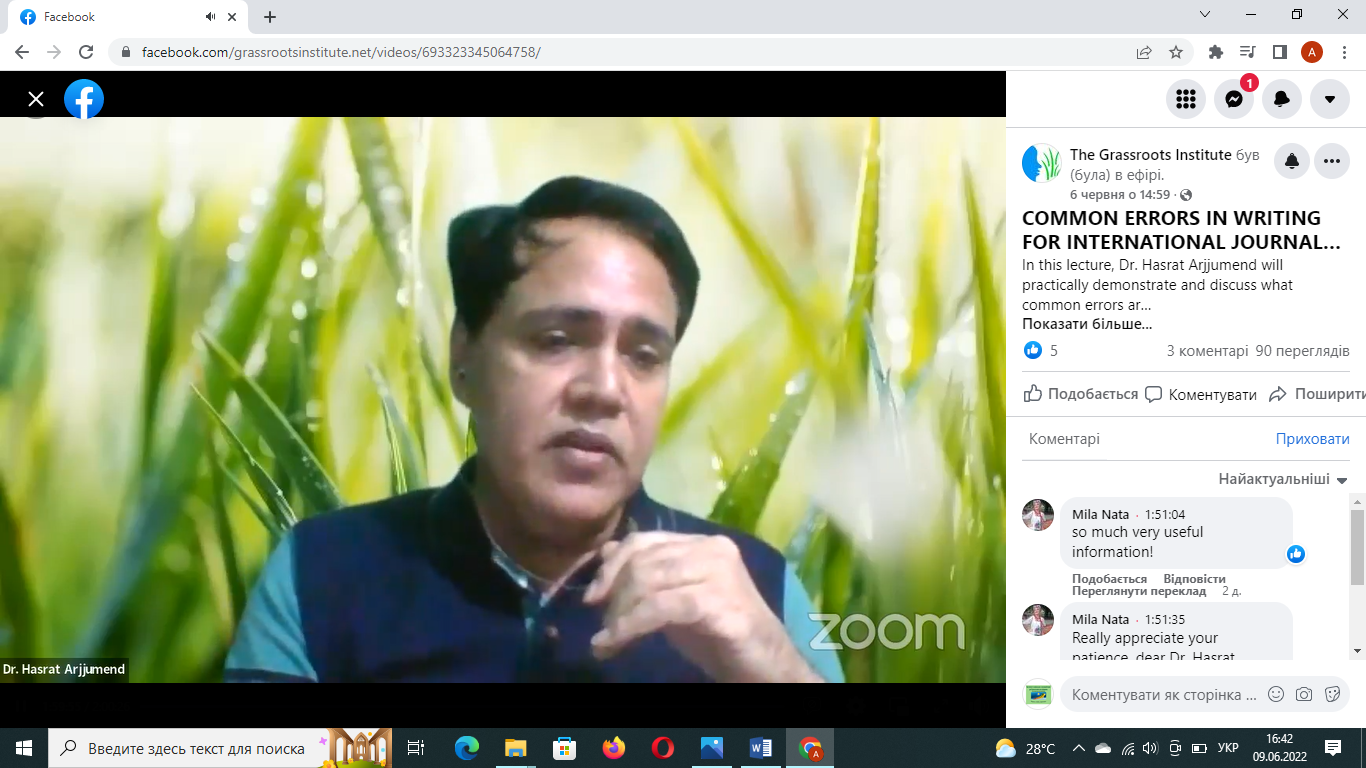This screenshot has height=768, width=1366.
Task: Open the Найактуальніші comment sort dropdown
Action: click(x=1283, y=479)
